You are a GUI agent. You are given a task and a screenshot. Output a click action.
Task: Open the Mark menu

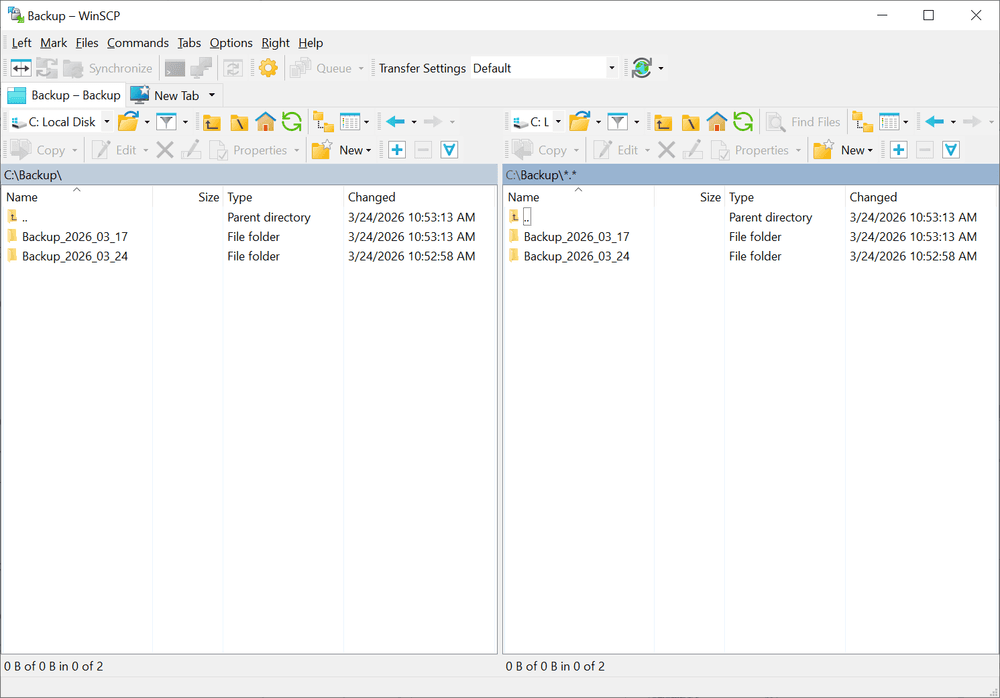point(54,43)
